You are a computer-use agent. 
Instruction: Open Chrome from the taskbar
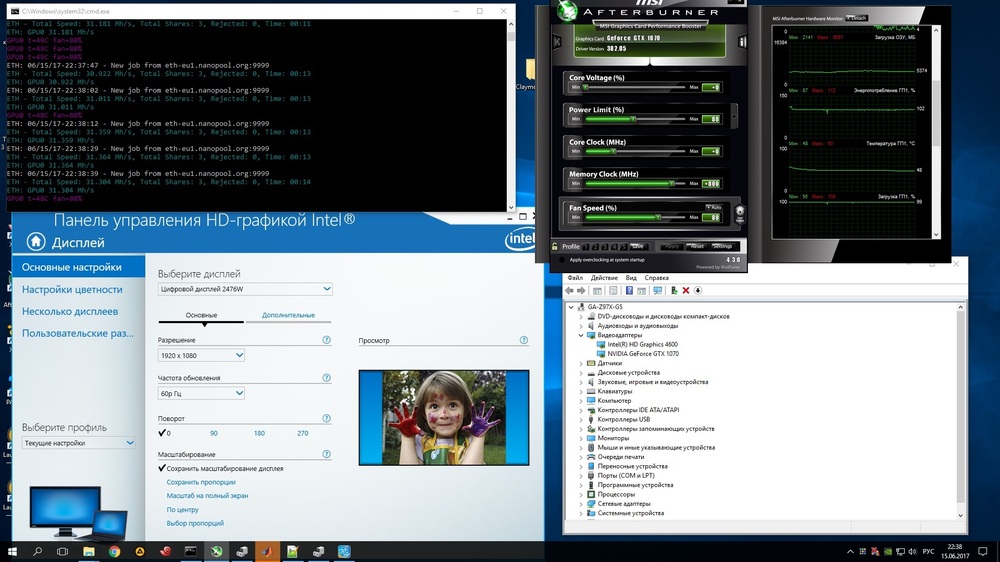114,552
